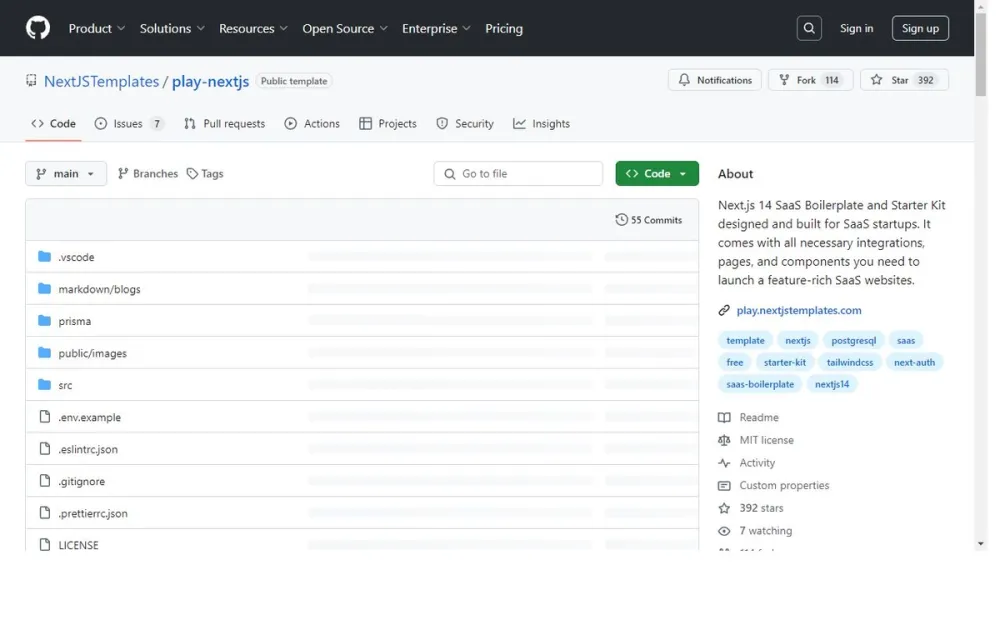
Task: Click the Sign in link
Action: coord(857,28)
